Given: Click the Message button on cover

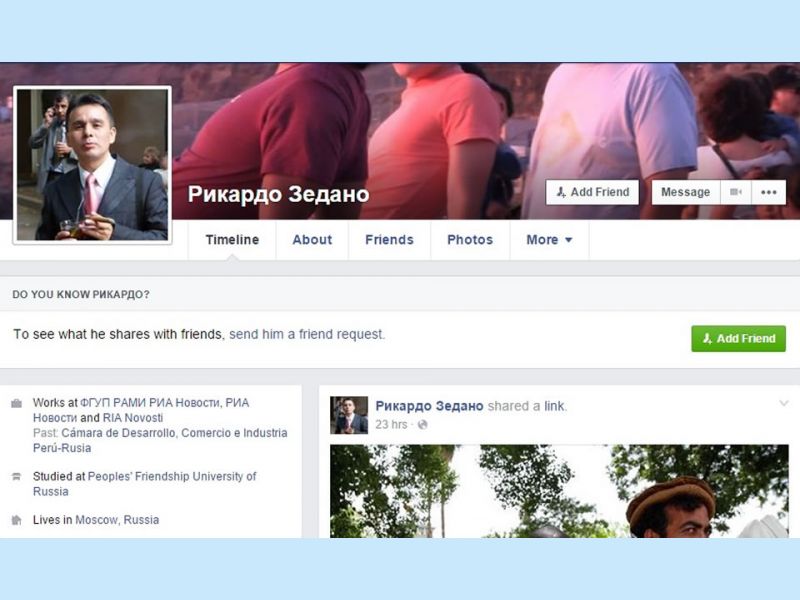Looking at the screenshot, I should point(686,192).
